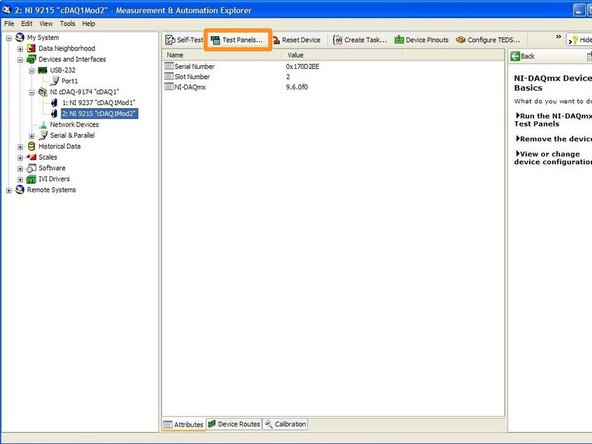Open View or change device configuration link
Image resolution: width=592 pixels, height=444 pixels.
pyautogui.click(x=553, y=158)
